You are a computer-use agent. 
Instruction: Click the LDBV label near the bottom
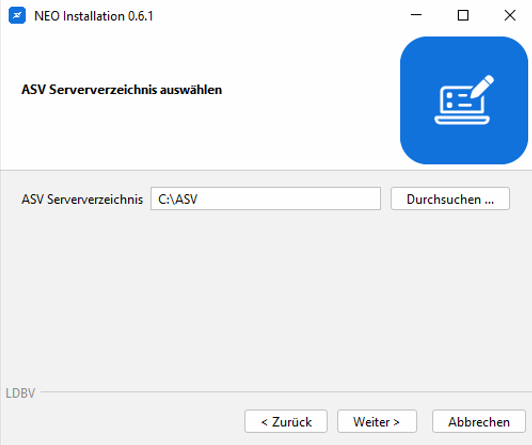coord(20,393)
